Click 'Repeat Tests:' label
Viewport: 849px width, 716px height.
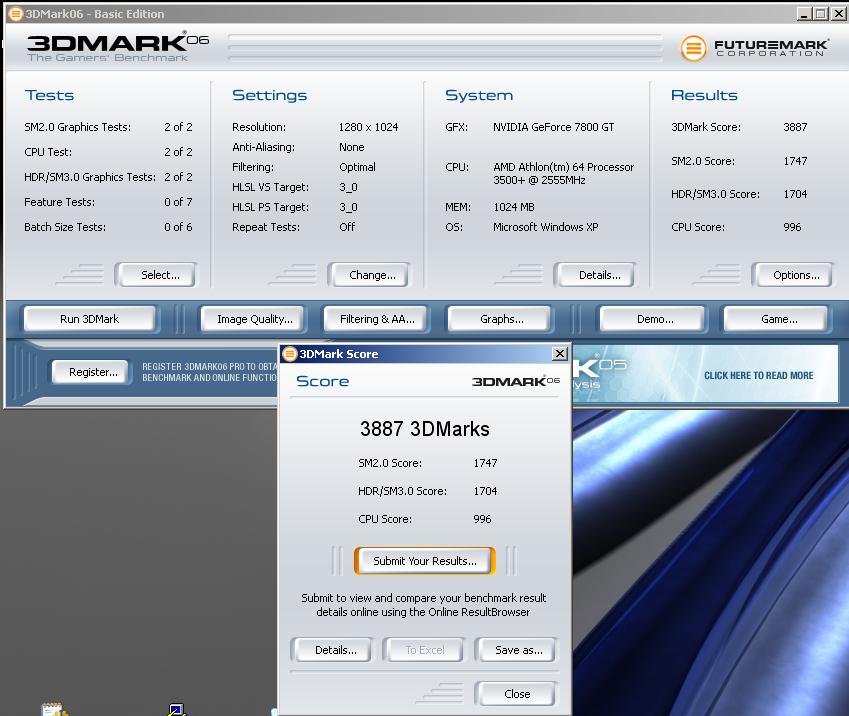[265, 227]
